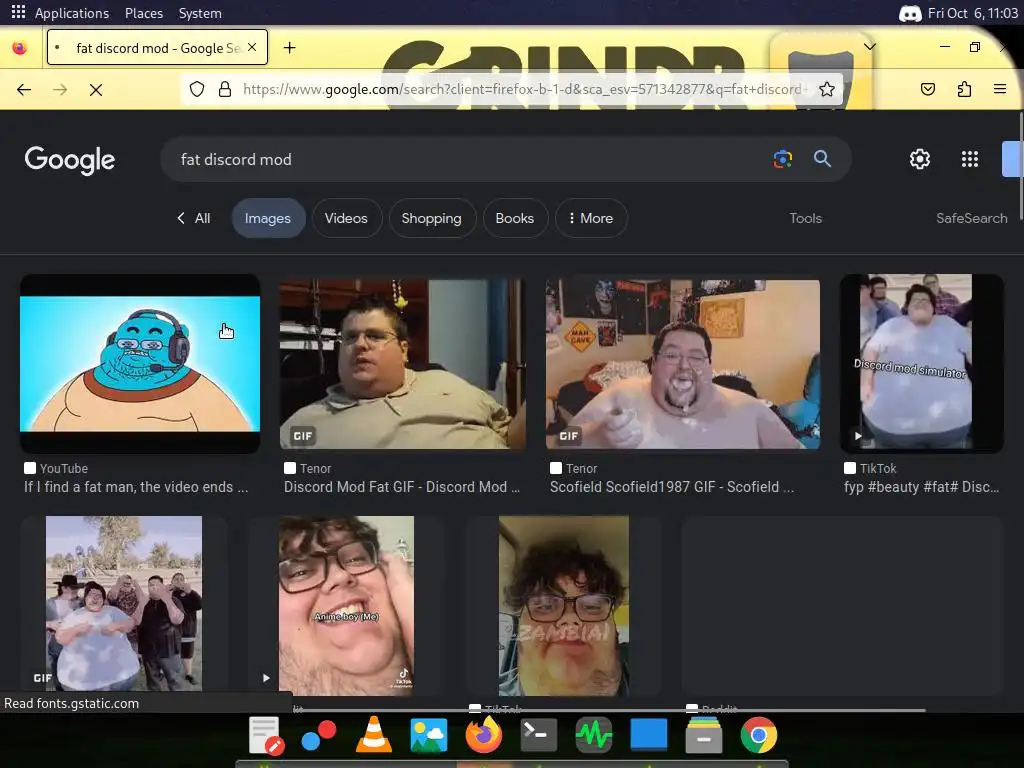Image resolution: width=1024 pixels, height=768 pixels.
Task: Open the blue square dock app
Action: tap(648, 735)
